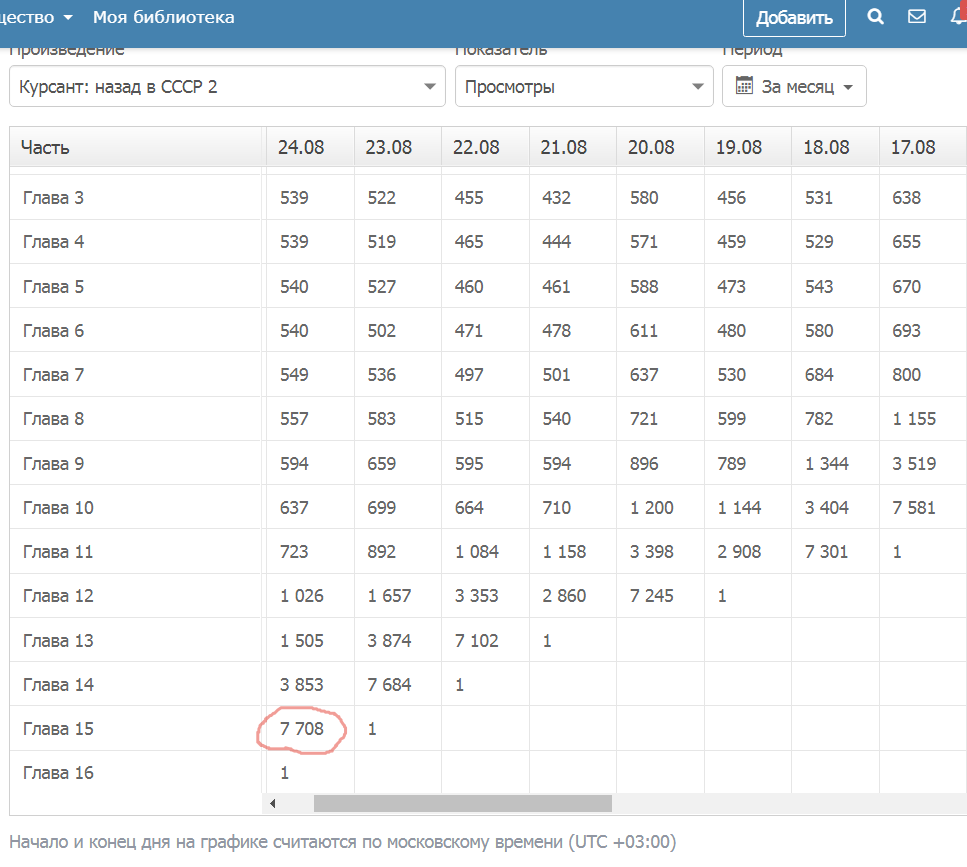The image size is (967, 867).
Task: Click the Глава 16 row label
Action: coord(58,773)
